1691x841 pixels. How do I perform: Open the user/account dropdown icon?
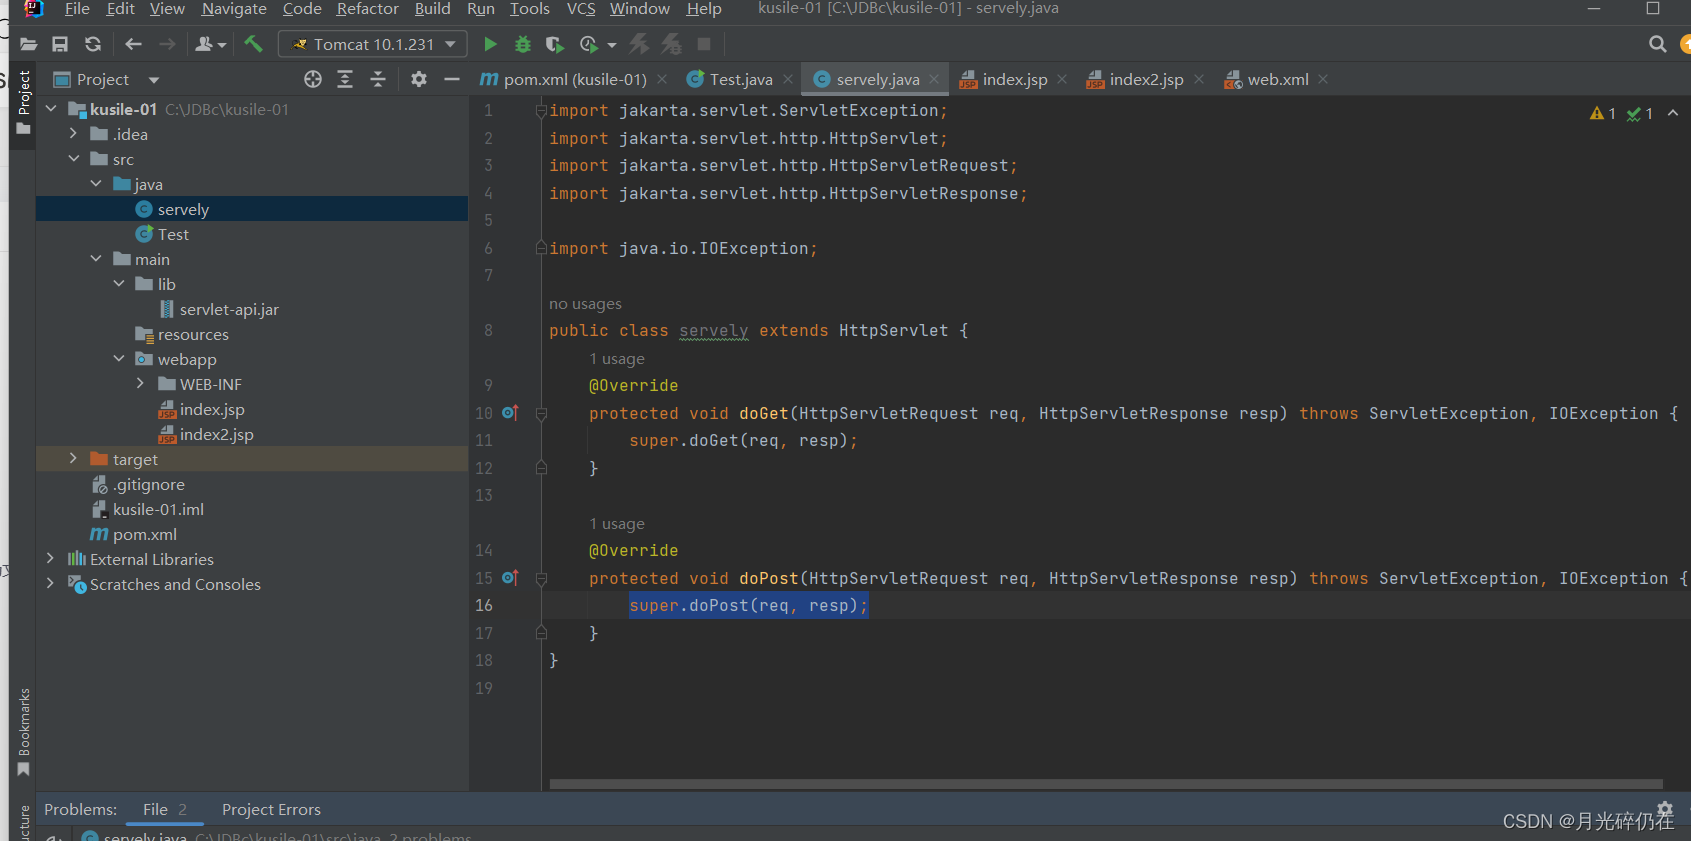(211, 44)
